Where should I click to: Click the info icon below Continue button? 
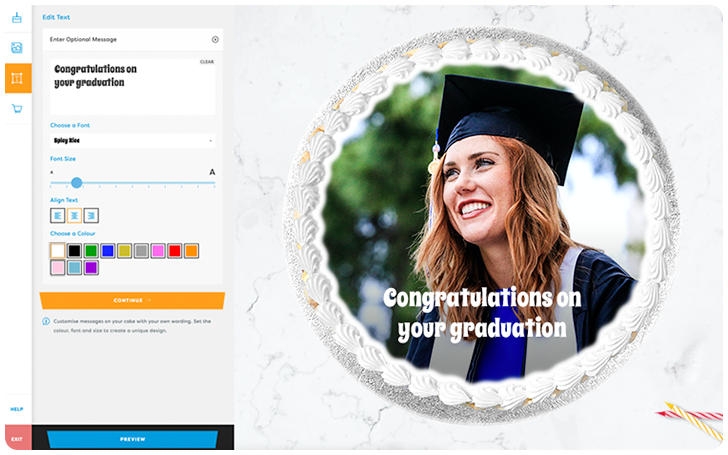[x=46, y=321]
